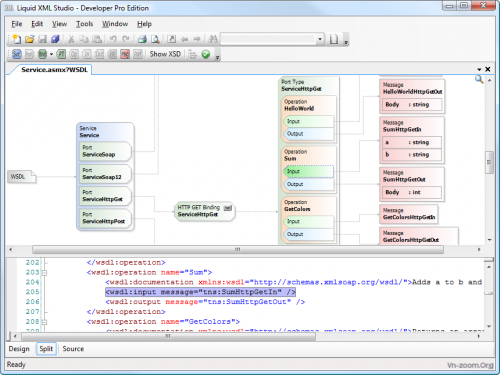Click the Save All icon
Viewport: 500px width, 375px height.
coord(55,39)
